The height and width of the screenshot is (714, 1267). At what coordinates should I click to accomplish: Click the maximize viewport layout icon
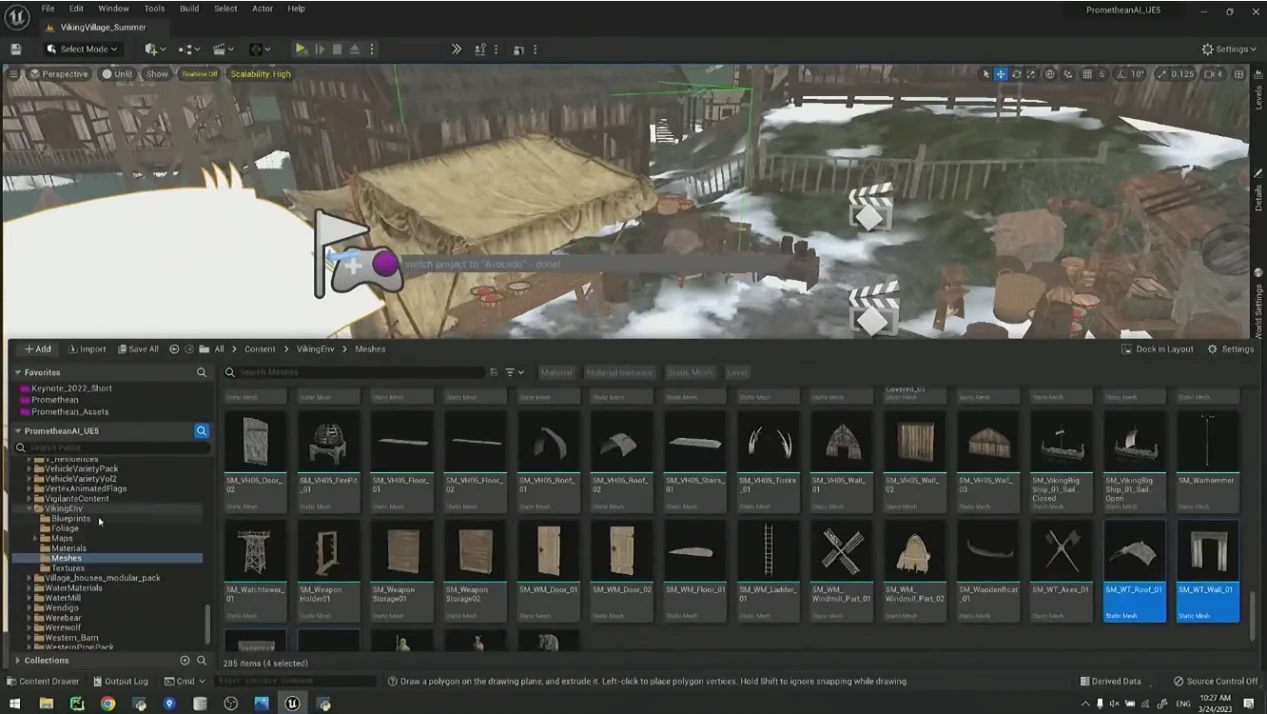tap(1239, 74)
